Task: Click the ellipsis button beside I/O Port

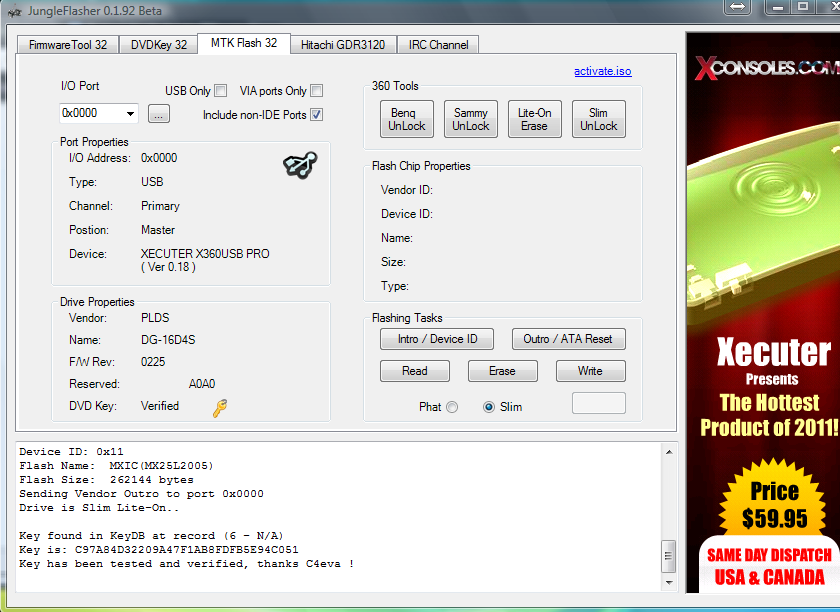Action: tap(159, 114)
